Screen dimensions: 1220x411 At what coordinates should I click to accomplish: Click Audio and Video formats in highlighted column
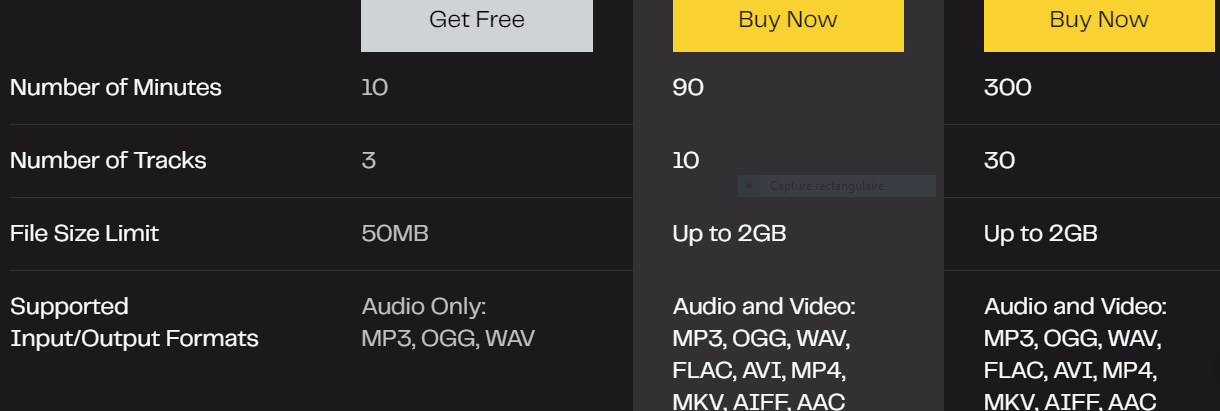tap(764, 353)
